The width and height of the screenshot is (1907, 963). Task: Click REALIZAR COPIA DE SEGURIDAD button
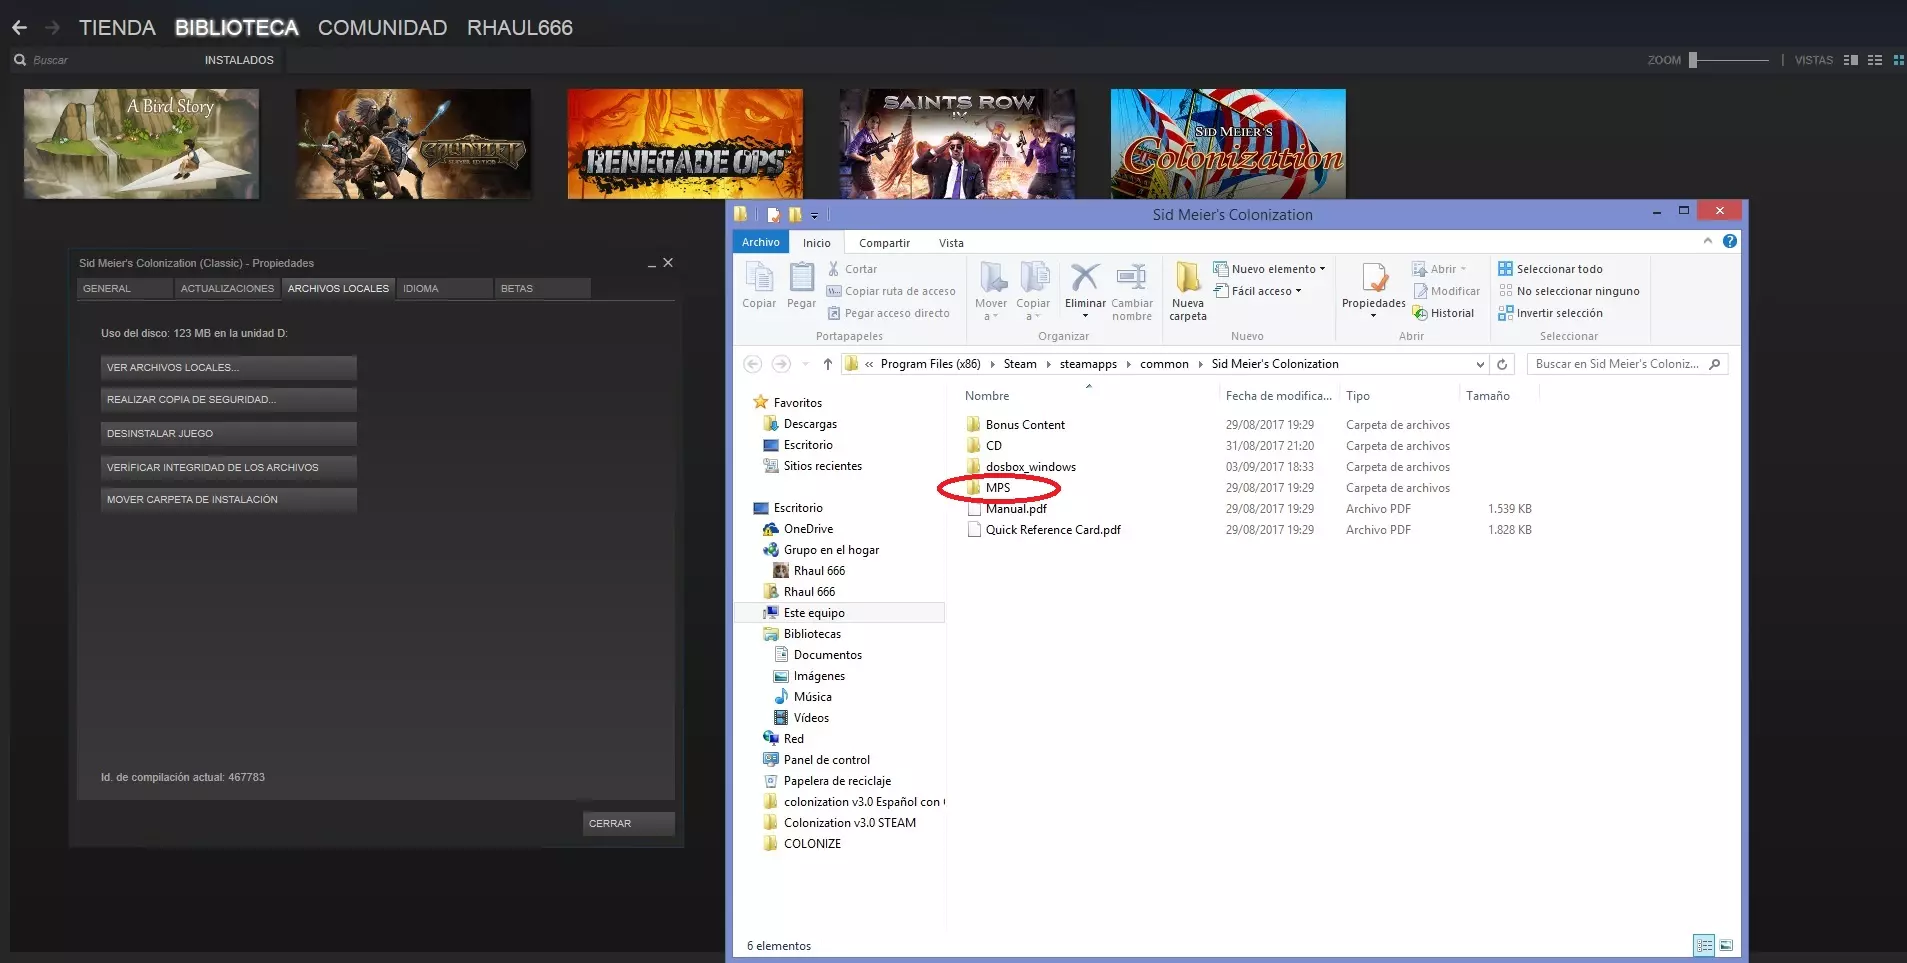click(228, 400)
